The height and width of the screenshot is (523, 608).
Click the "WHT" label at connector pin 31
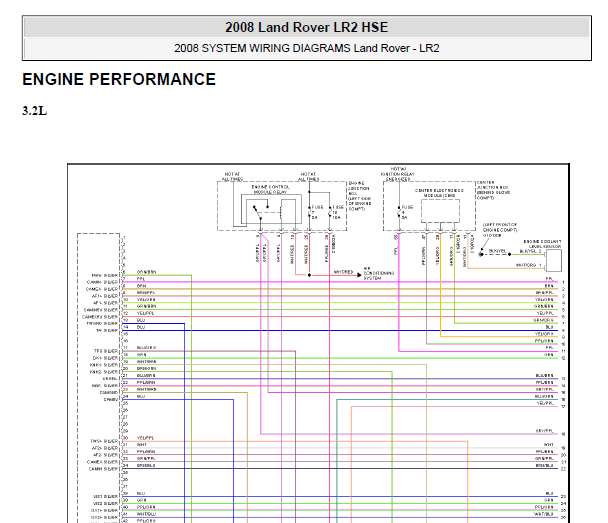[x=142, y=445]
